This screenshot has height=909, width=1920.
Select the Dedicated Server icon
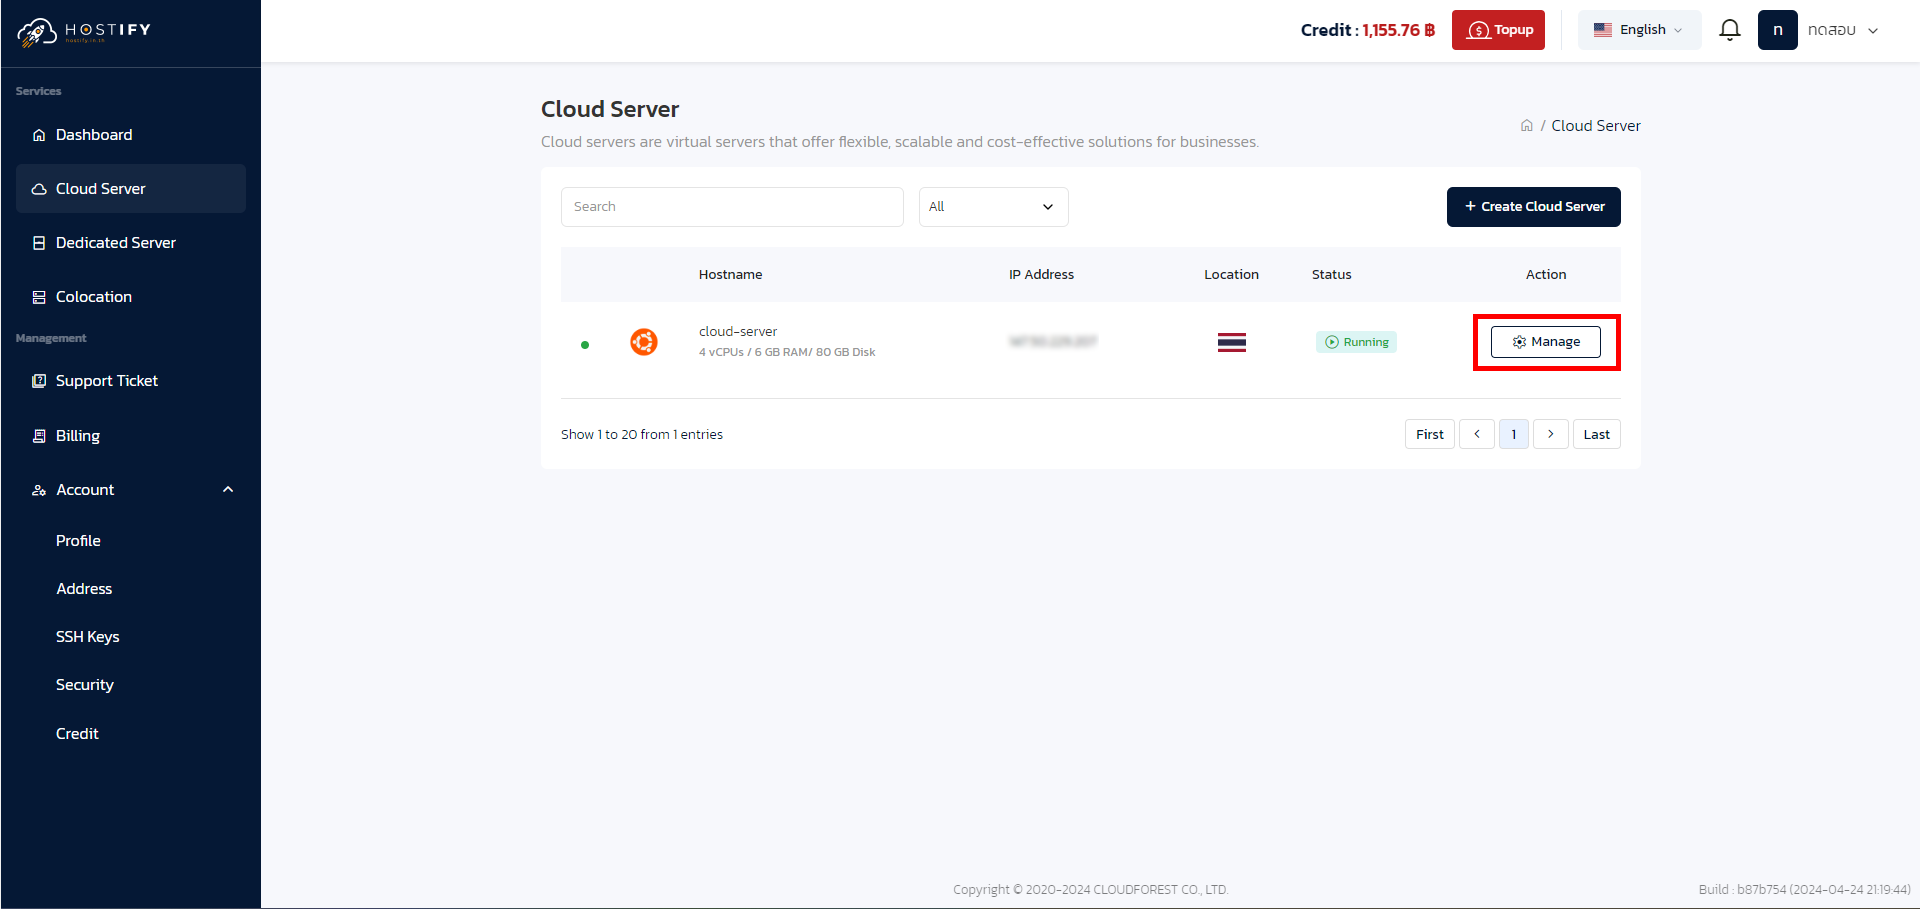coord(39,242)
